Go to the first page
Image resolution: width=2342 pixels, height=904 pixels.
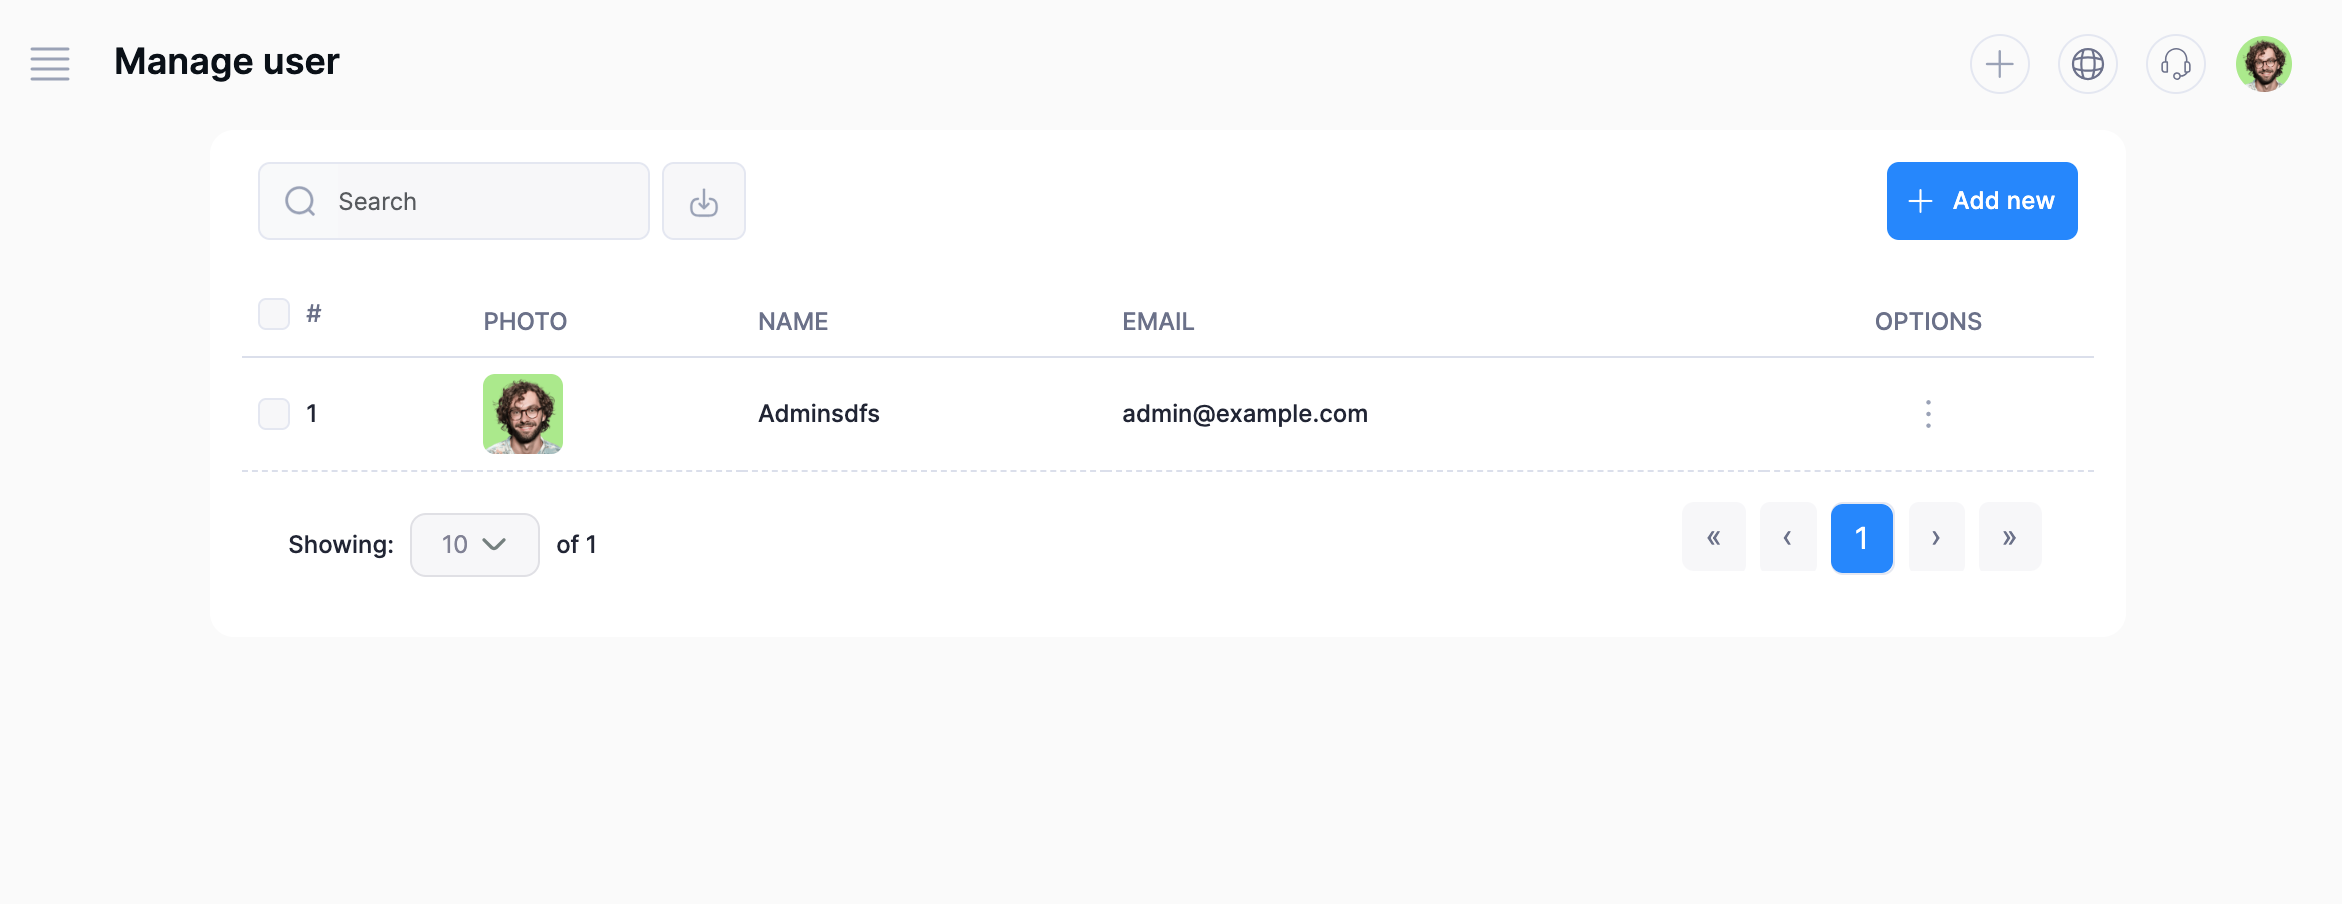click(1713, 538)
